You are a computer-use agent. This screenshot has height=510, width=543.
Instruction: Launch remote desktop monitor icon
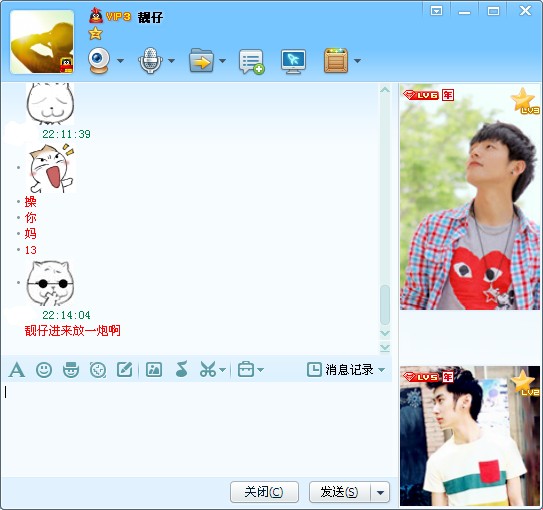(293, 62)
